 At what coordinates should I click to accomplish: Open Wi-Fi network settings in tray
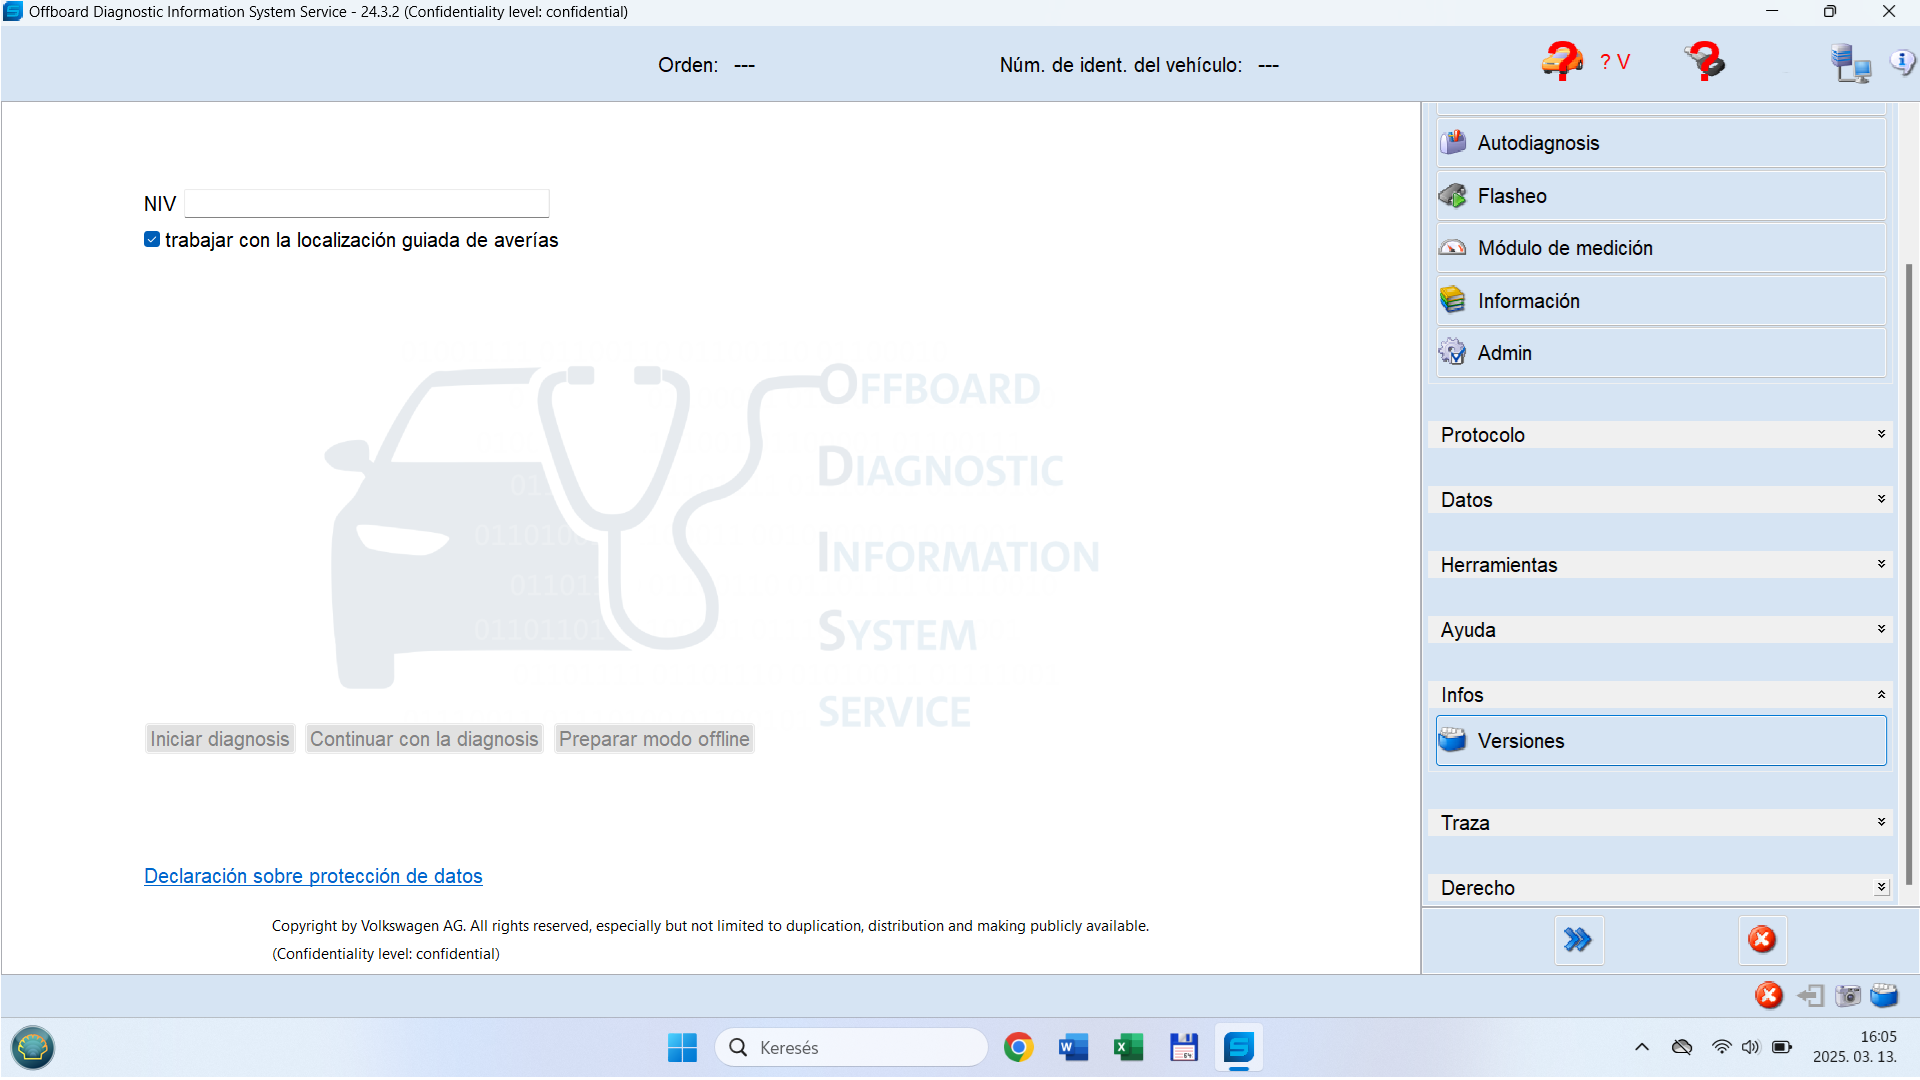(x=1721, y=1048)
